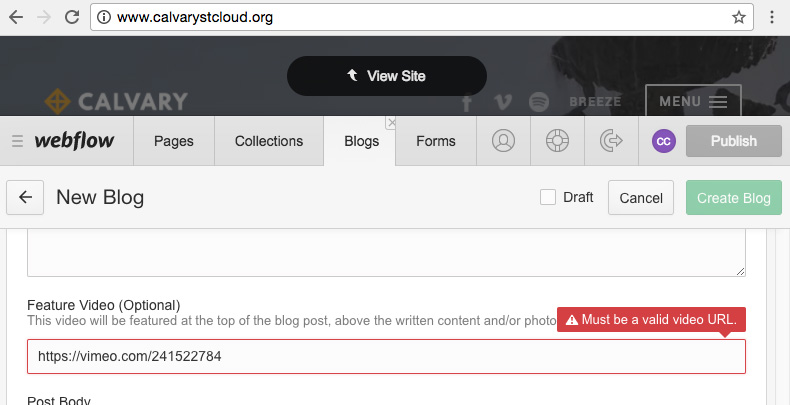Viewport: 790px width, 405px height.
Task: Click the address bar showing www.calvarystcloud.org
Action: coord(422,17)
